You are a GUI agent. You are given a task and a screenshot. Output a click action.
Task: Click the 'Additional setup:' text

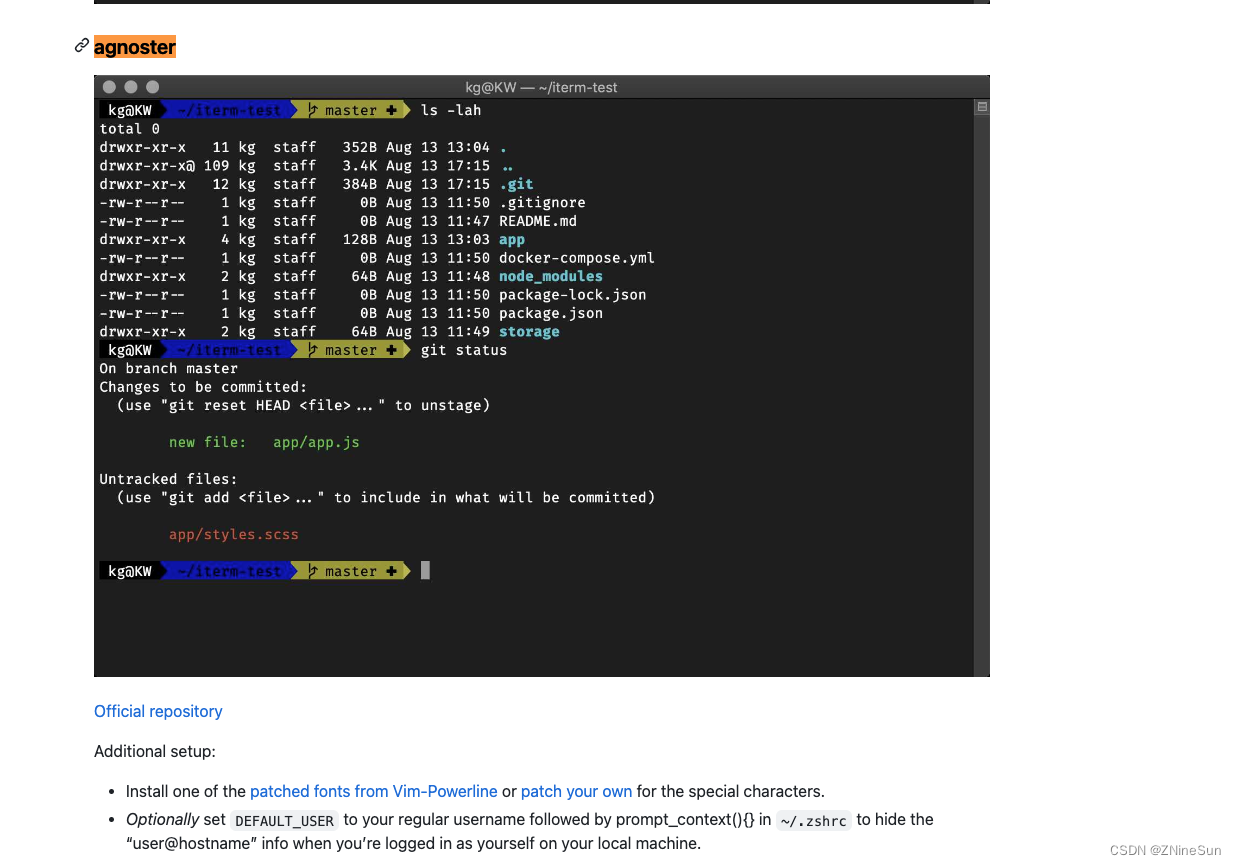[x=155, y=751]
